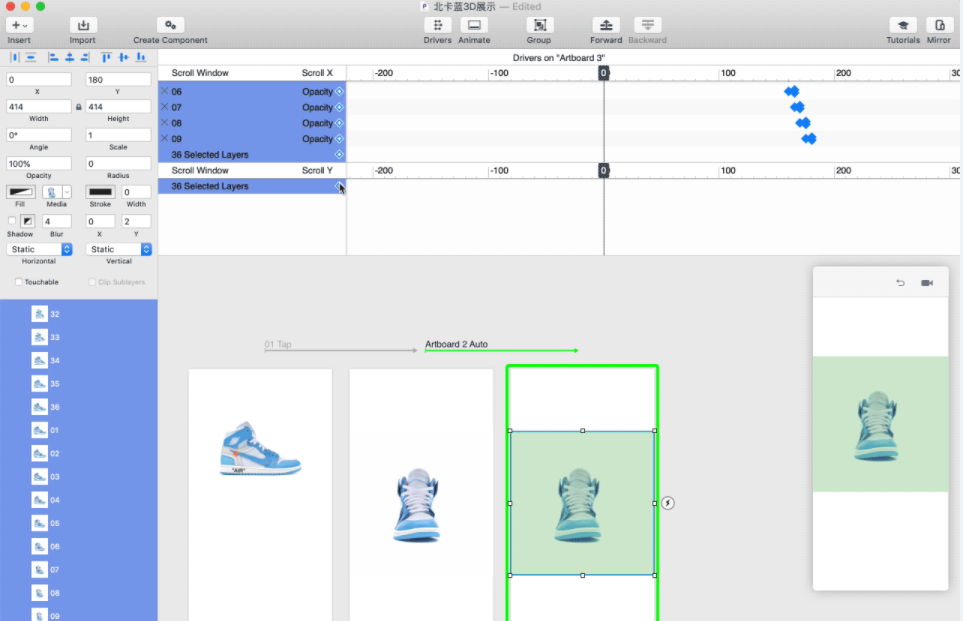
Task: Enable the Touchable checkbox
Action: pyautogui.click(x=19, y=282)
